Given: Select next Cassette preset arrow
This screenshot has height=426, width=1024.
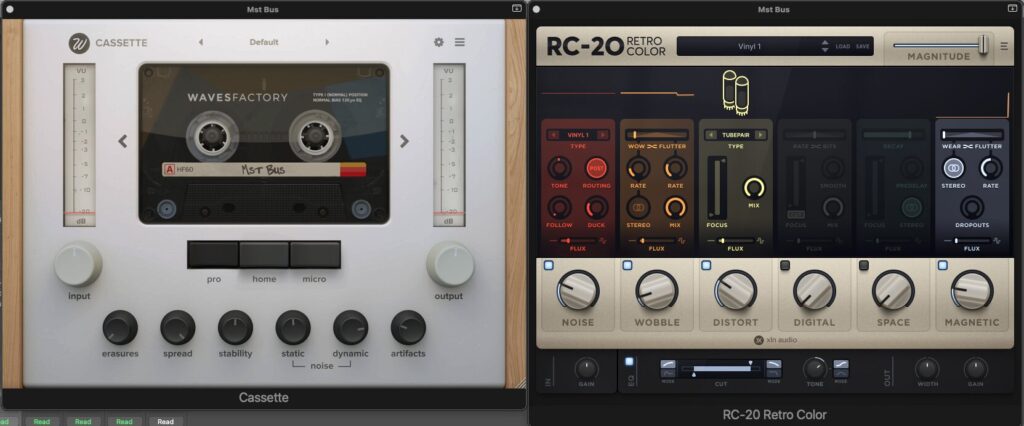Looking at the screenshot, I should click(x=327, y=42).
